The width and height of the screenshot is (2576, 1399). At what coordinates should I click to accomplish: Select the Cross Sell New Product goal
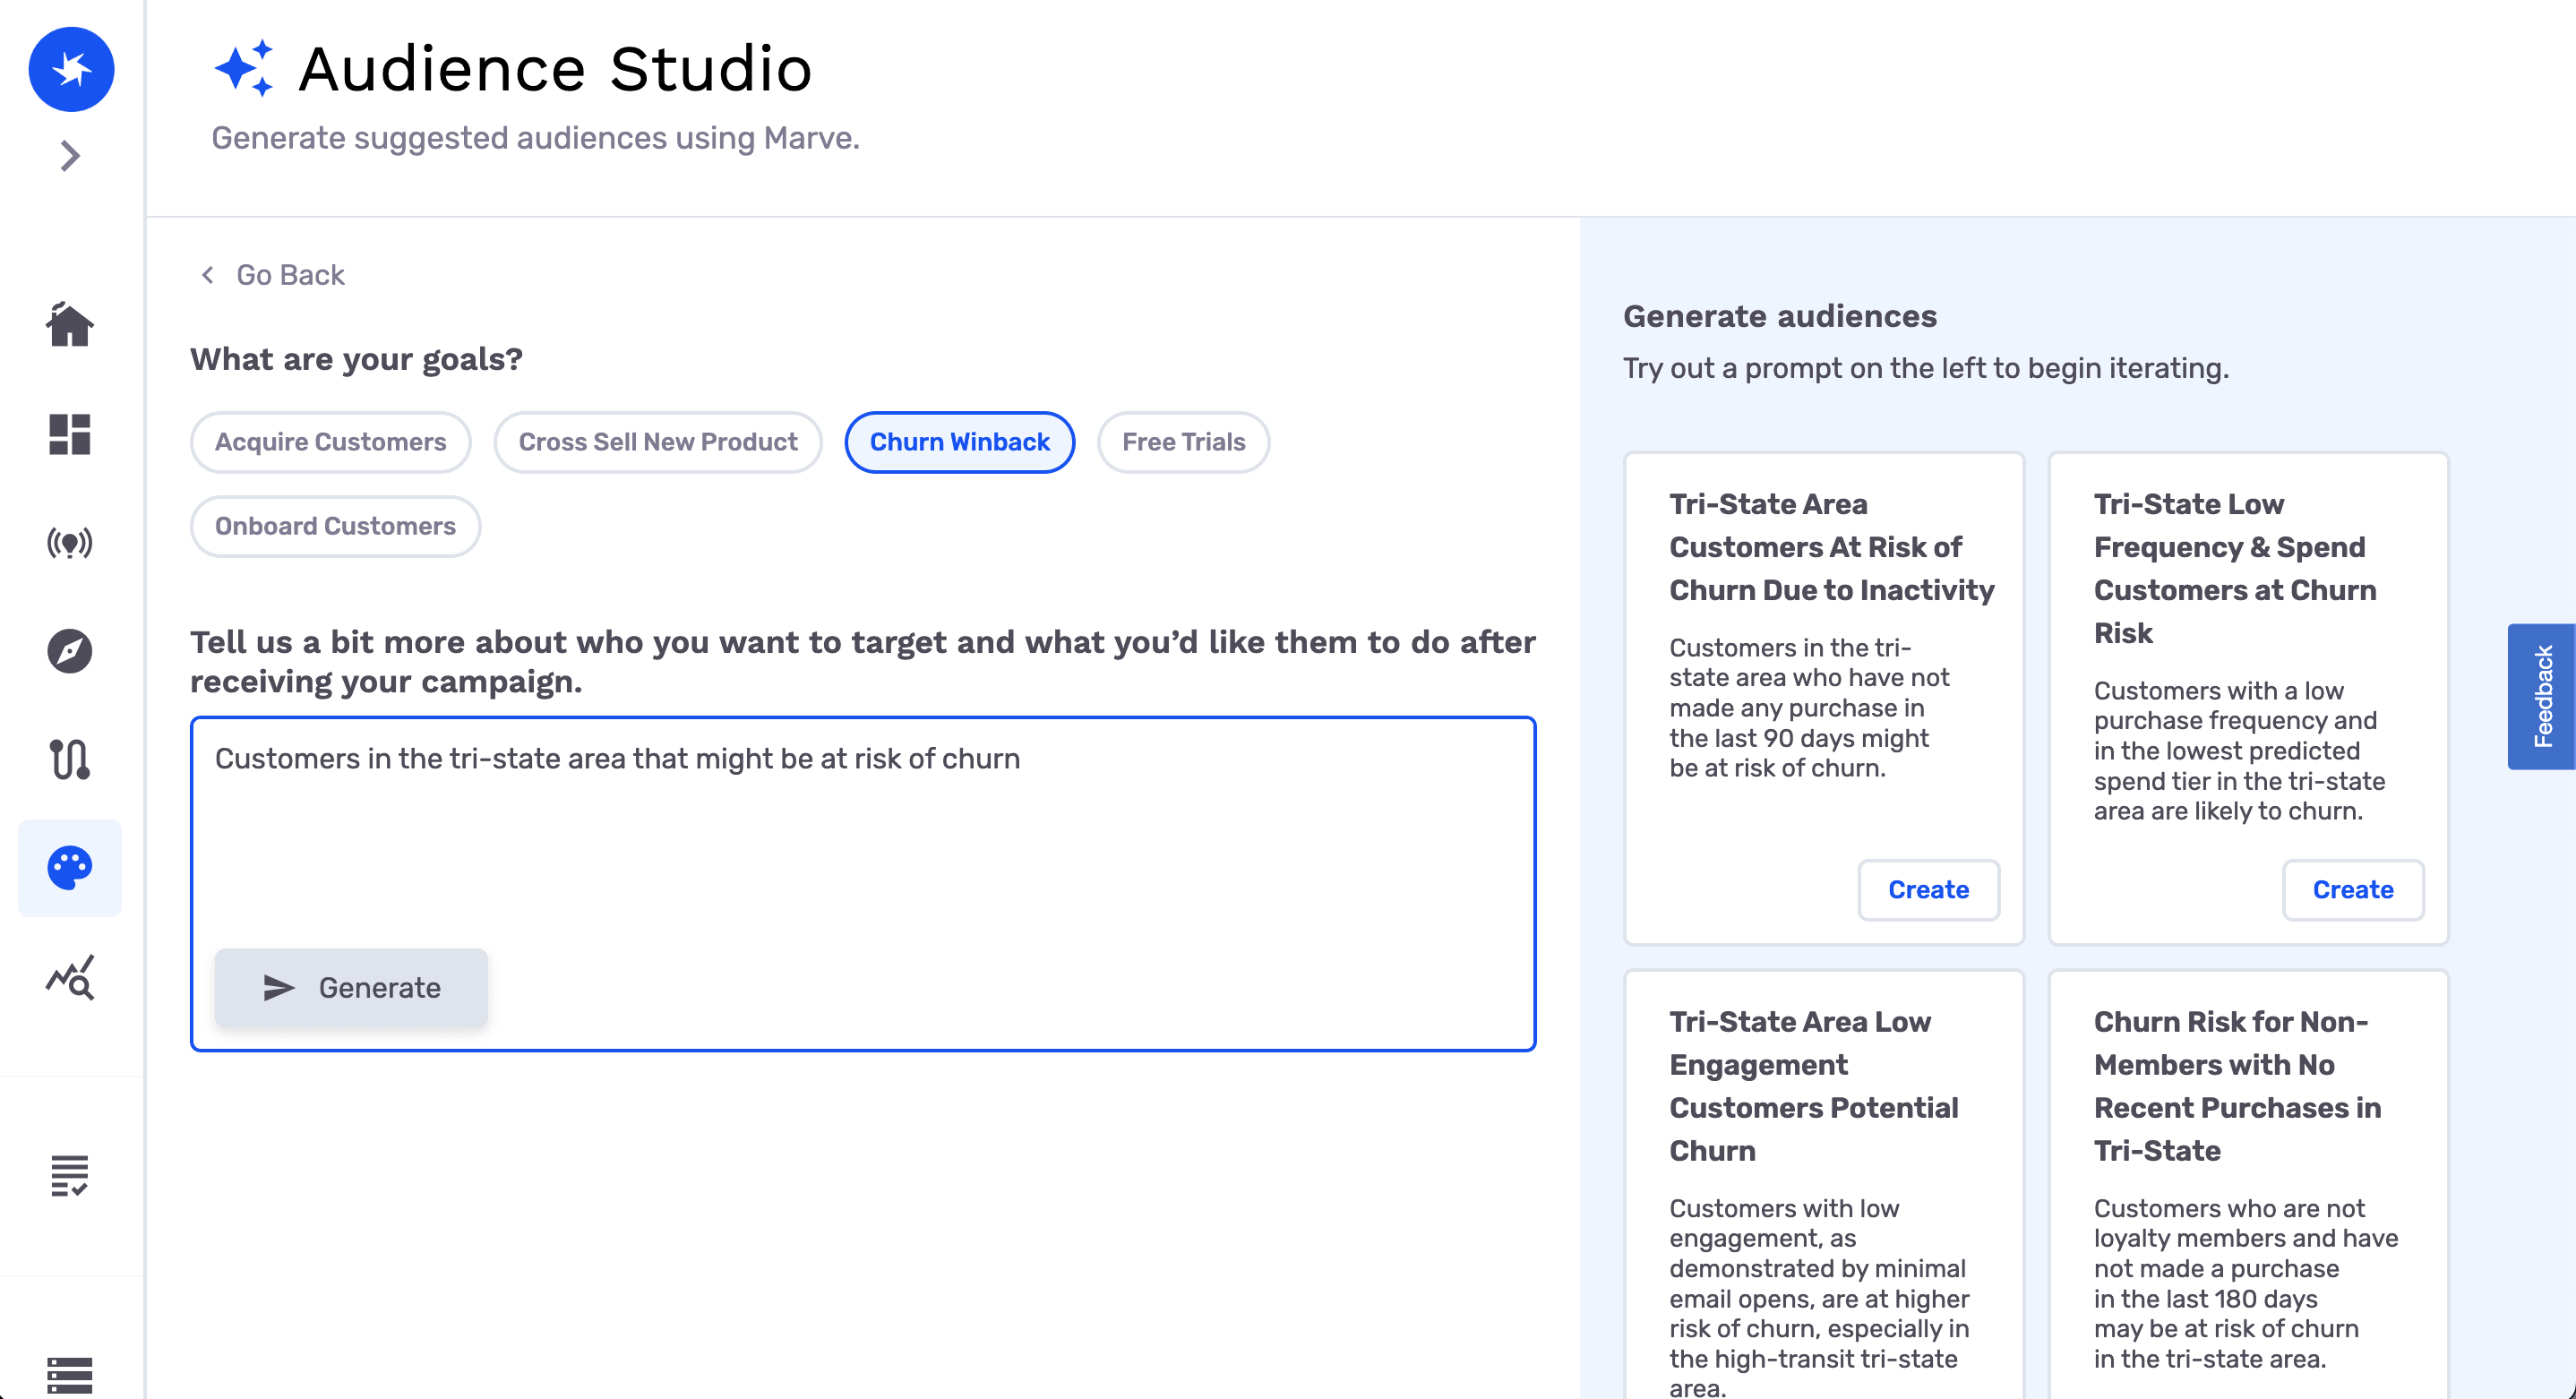pyautogui.click(x=657, y=442)
